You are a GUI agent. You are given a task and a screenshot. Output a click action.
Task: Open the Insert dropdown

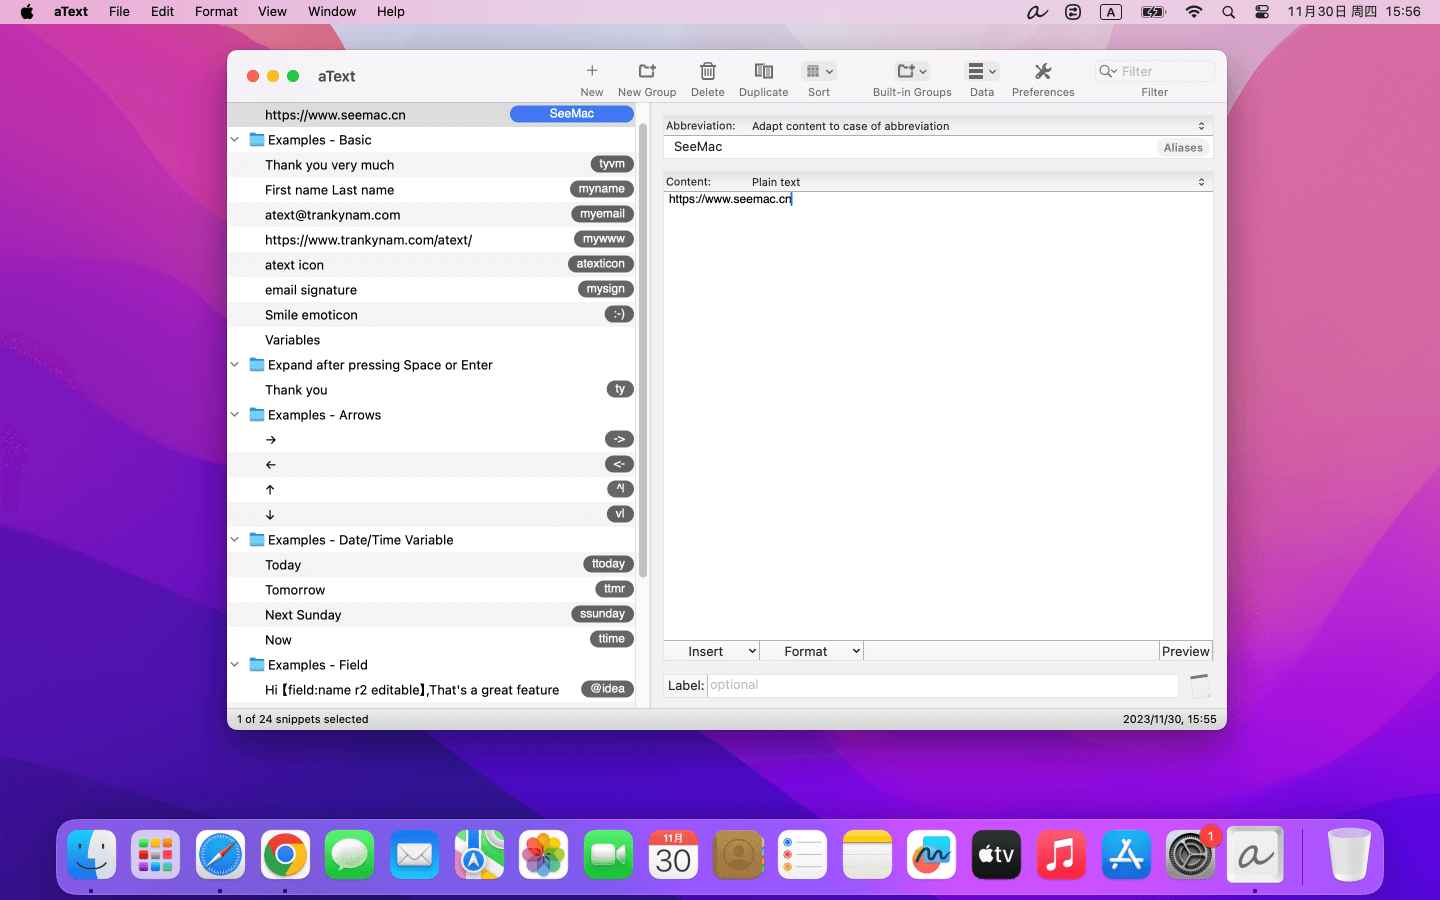[x=711, y=651]
